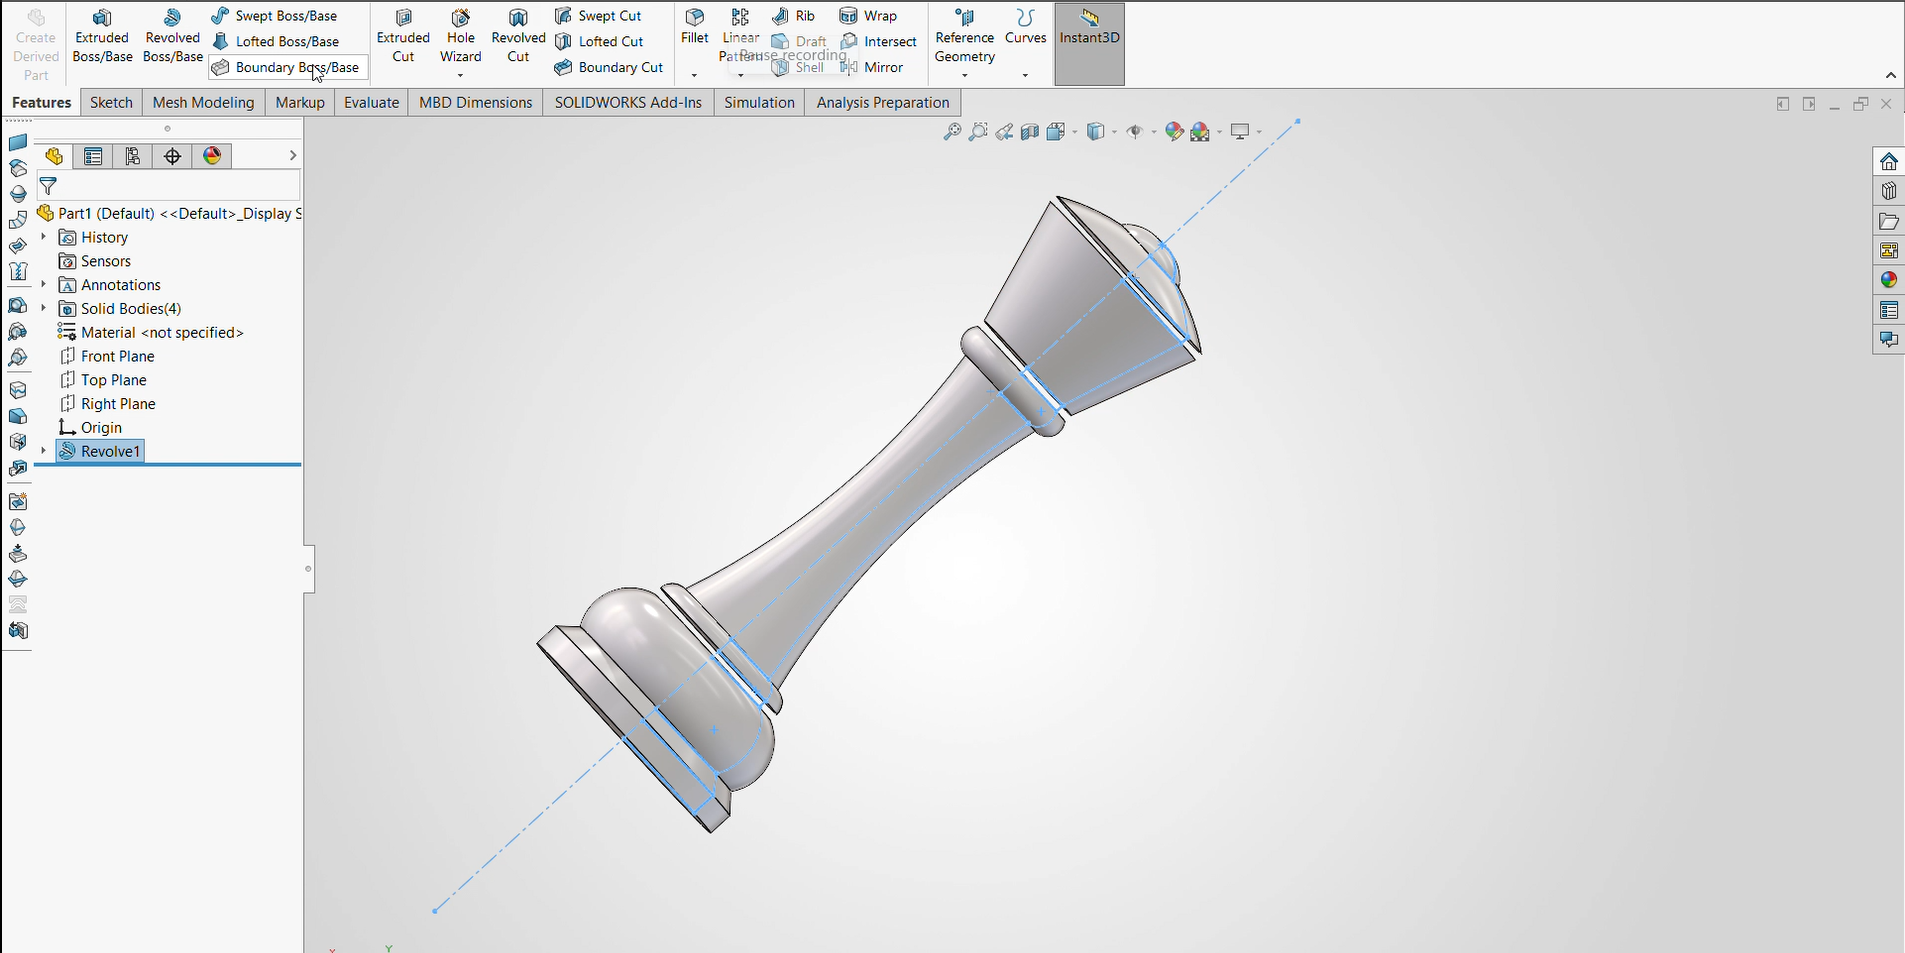Select the Fillet tool
This screenshot has width=1905, height=953.
[694, 28]
